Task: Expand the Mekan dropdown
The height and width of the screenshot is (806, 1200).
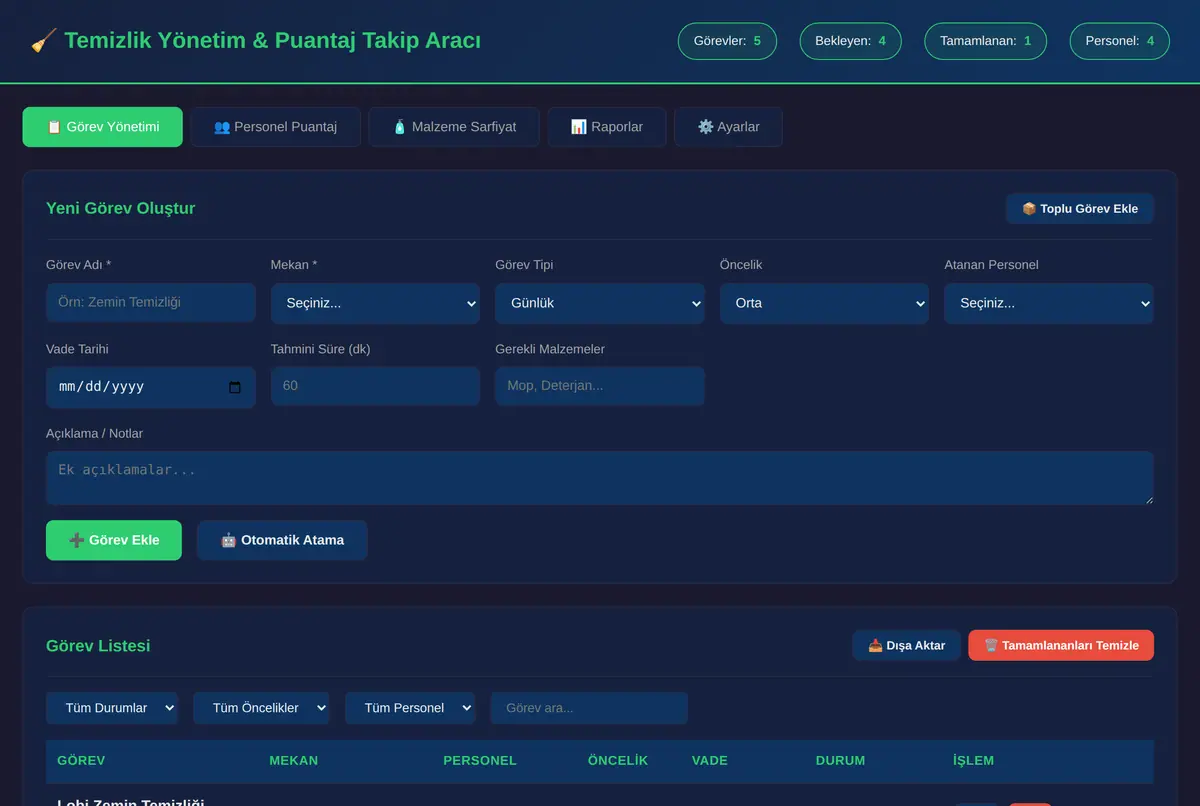Action: (375, 303)
